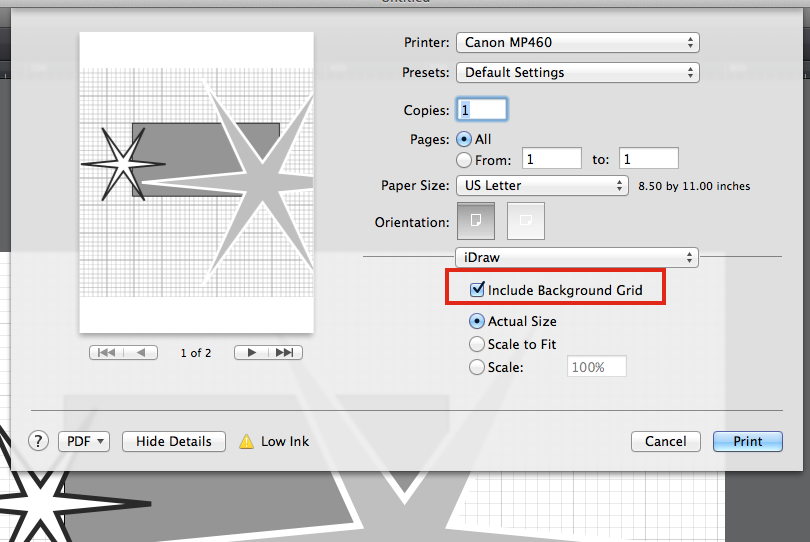810x542 pixels.
Task: Go to next preview page
Action: pyautogui.click(x=251, y=352)
